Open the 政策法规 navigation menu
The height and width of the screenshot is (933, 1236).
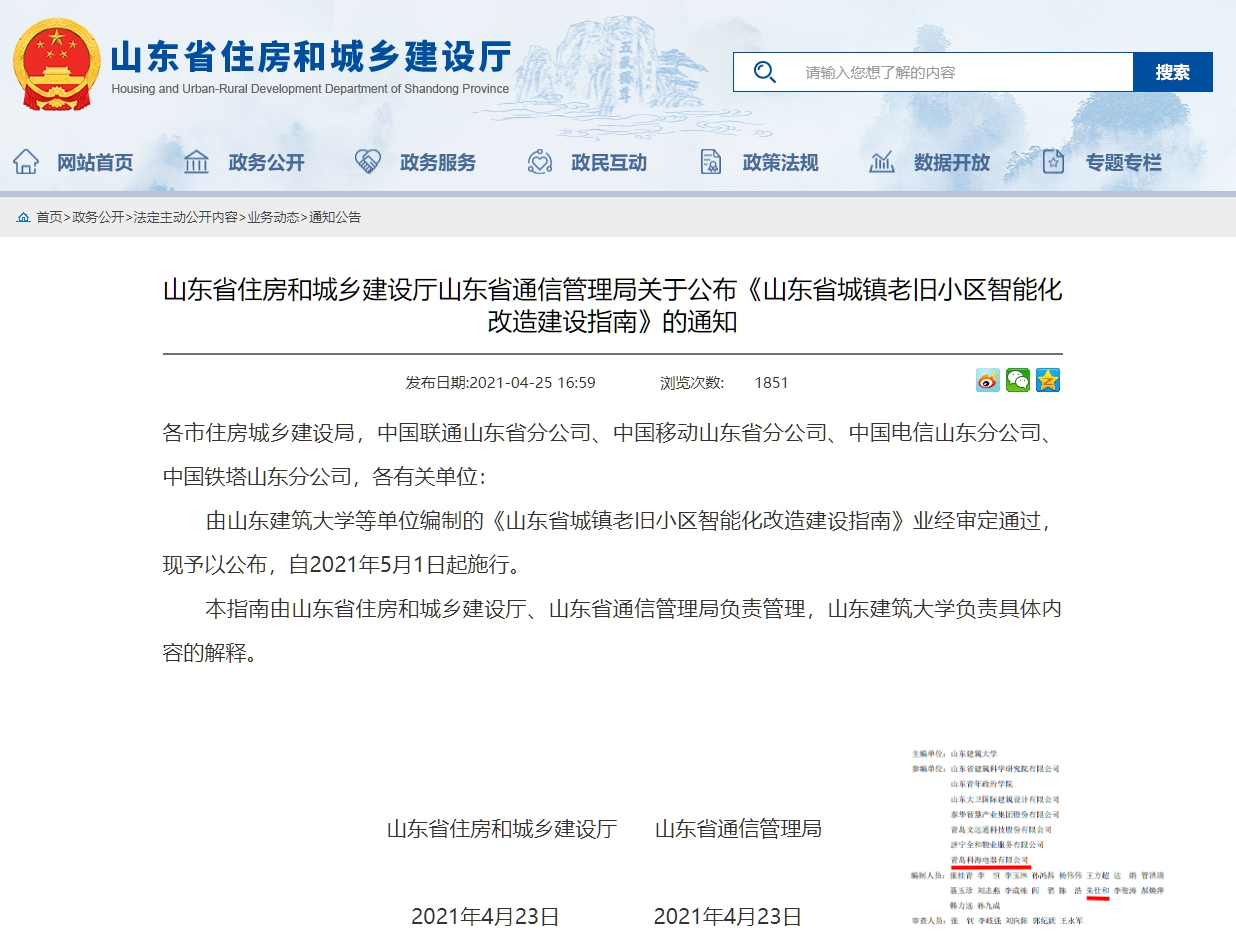click(780, 163)
